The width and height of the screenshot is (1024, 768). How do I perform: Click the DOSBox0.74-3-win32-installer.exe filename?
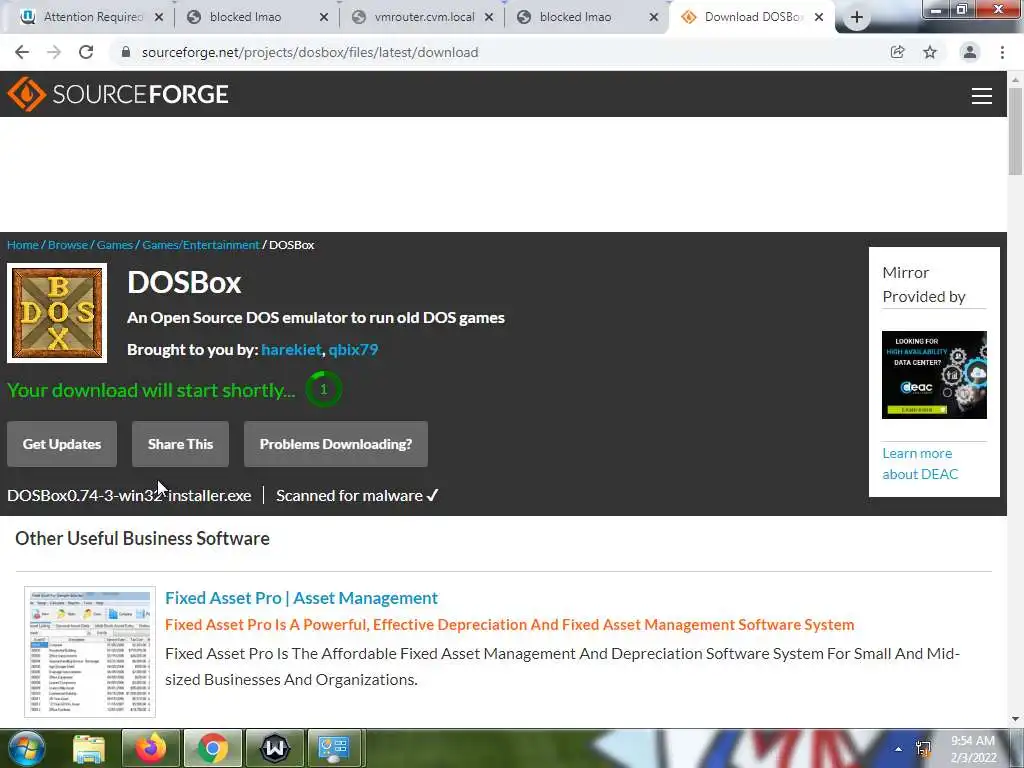tap(129, 496)
